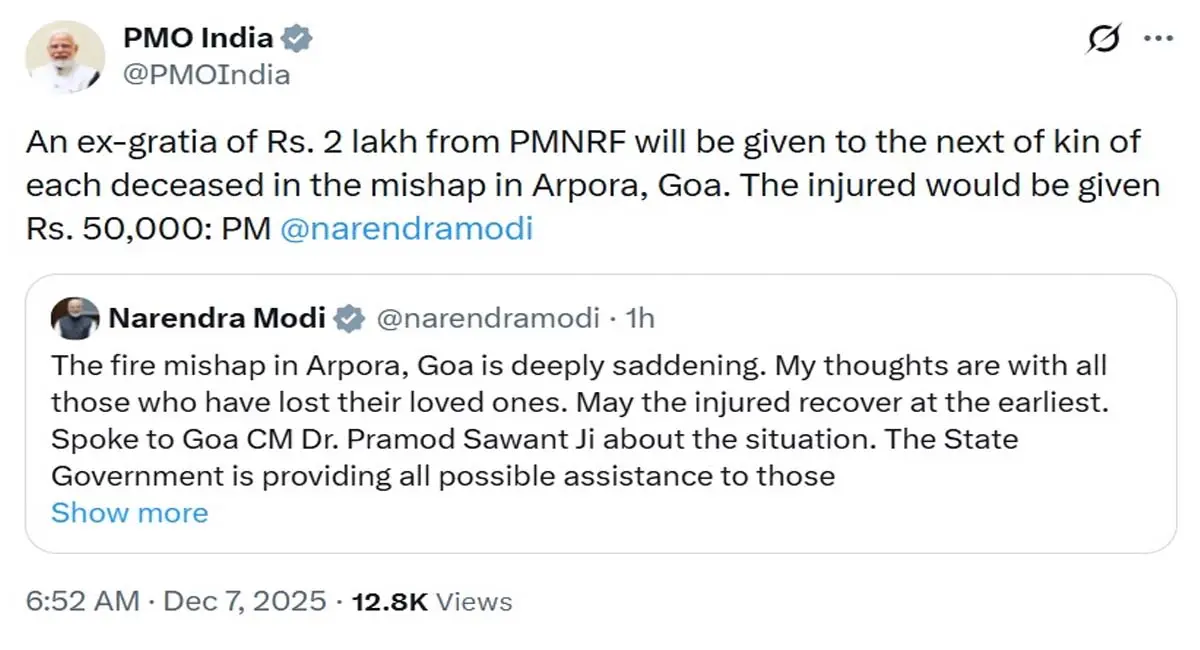Click the Views label at the bottom
Screen dimensions: 1200x650
tap(475, 601)
